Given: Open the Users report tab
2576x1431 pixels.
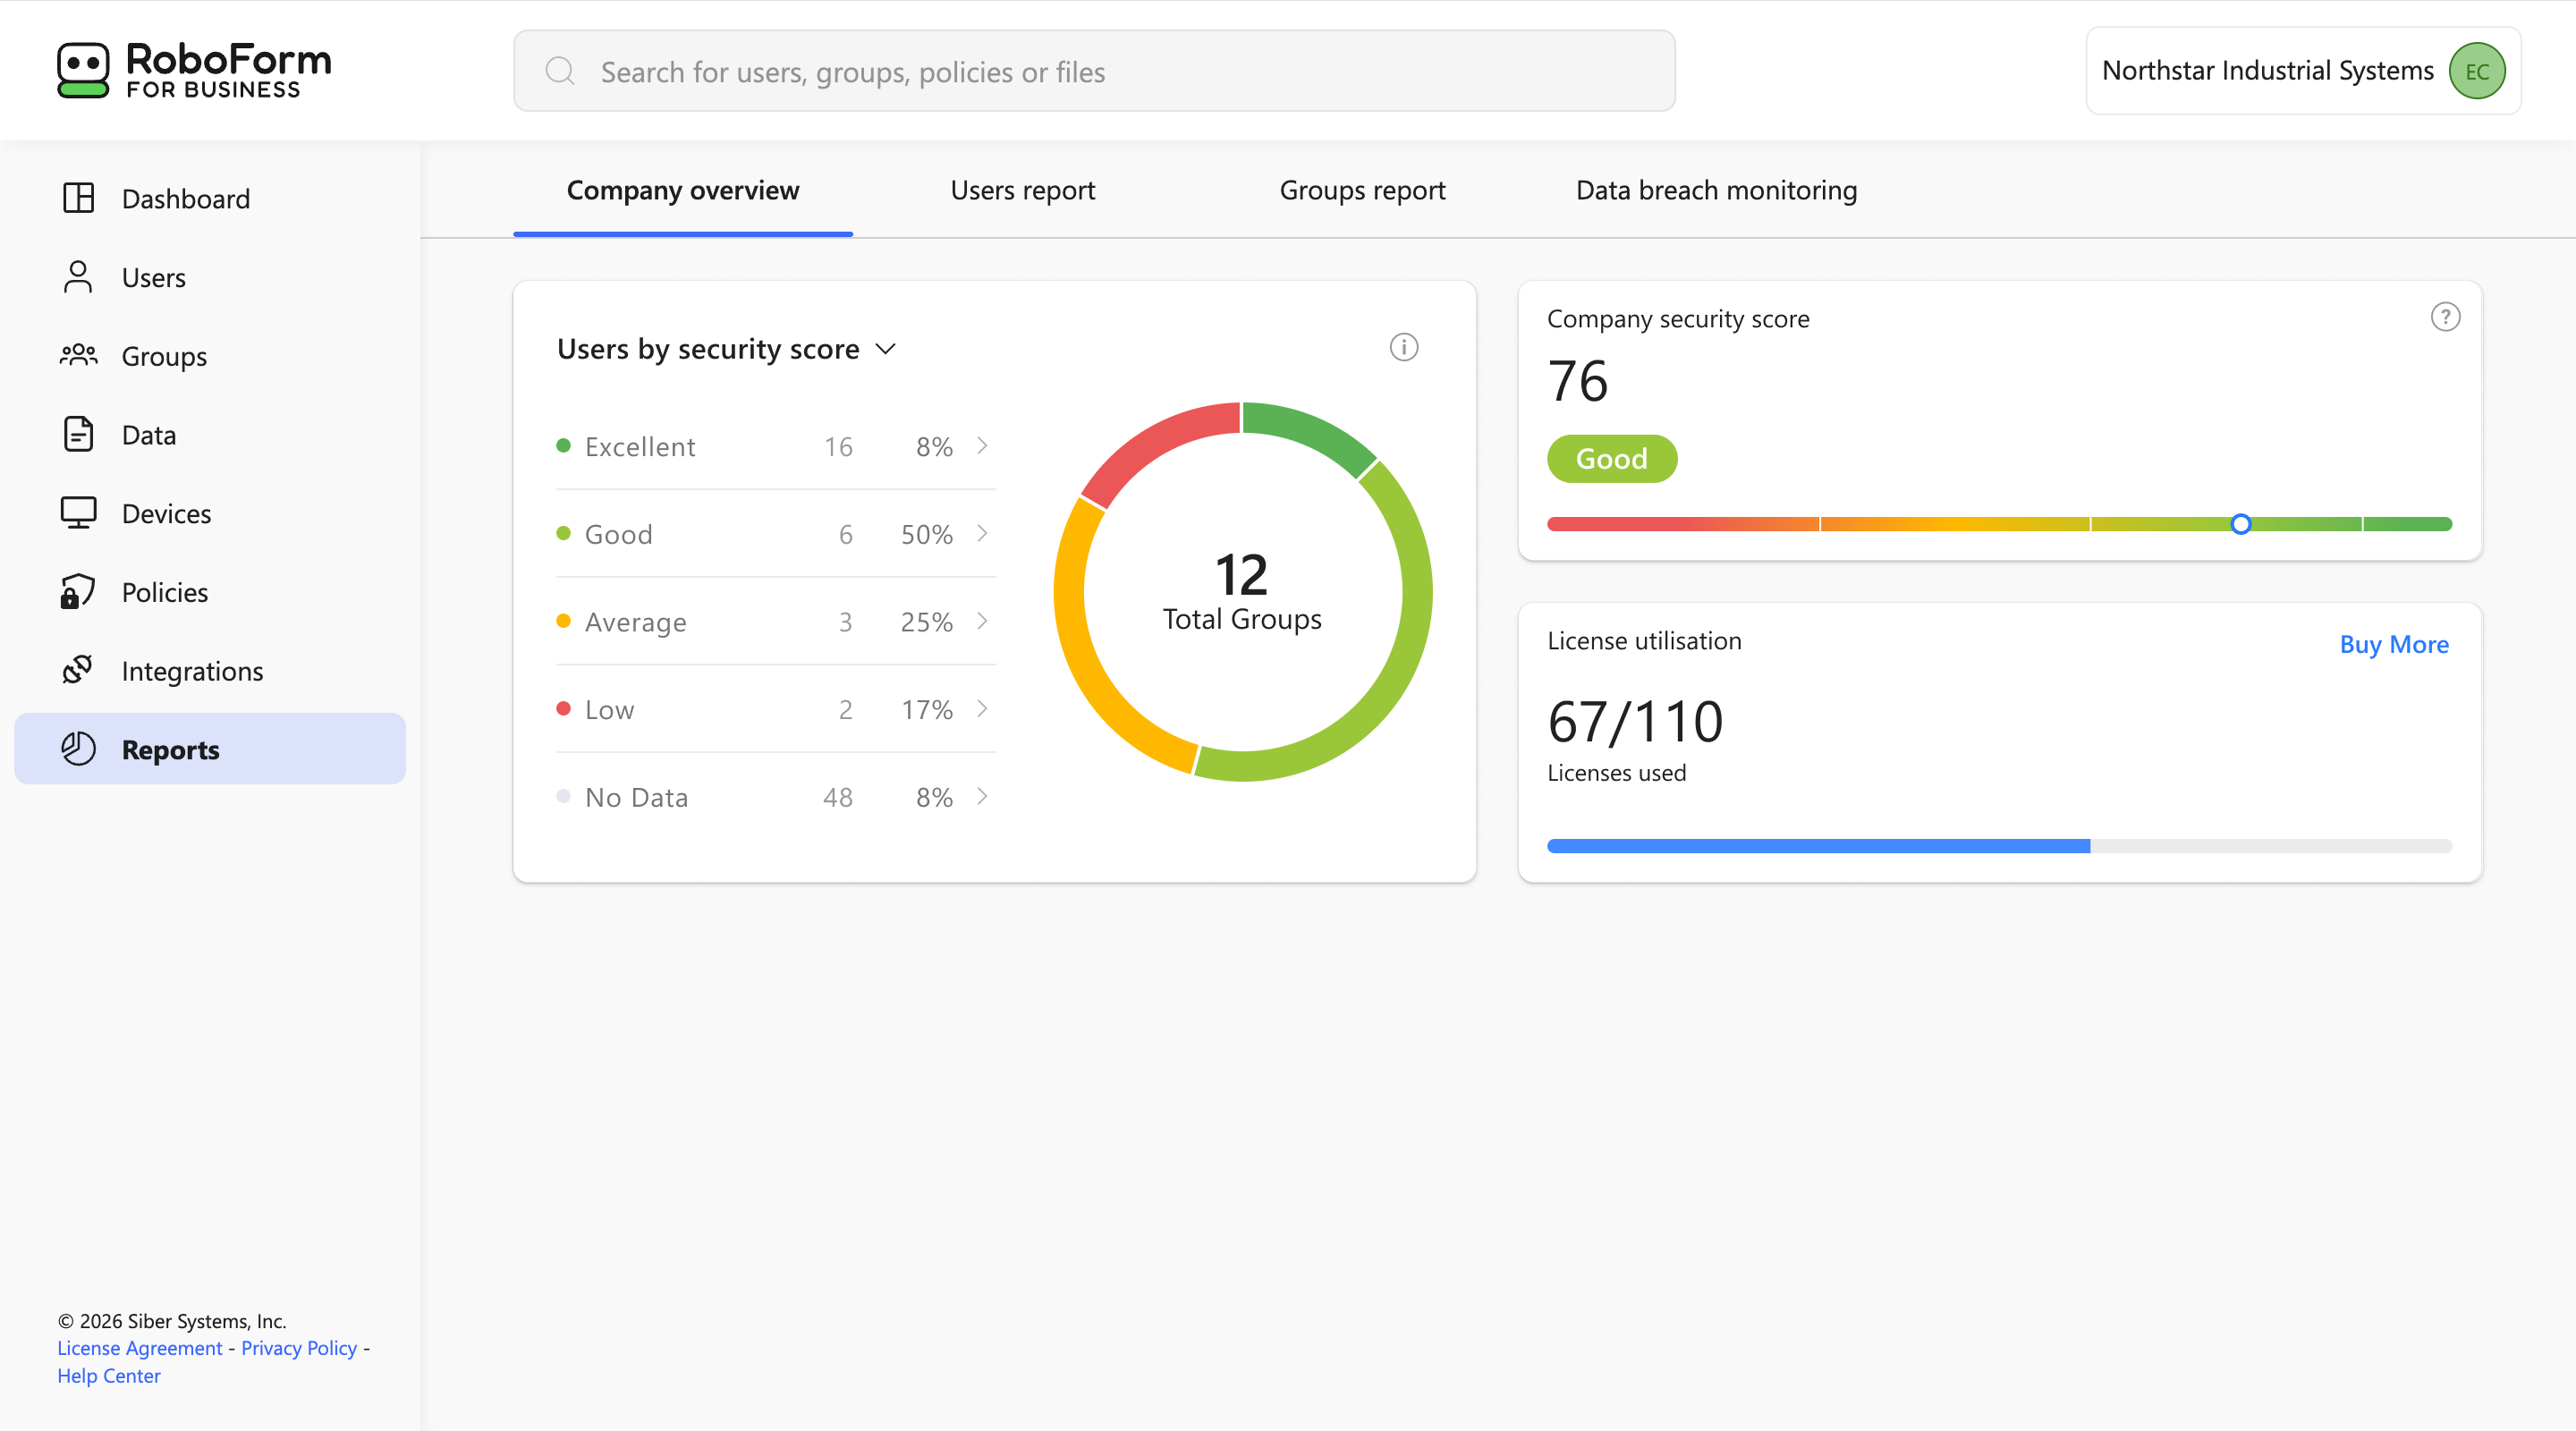Looking at the screenshot, I should coord(1022,190).
